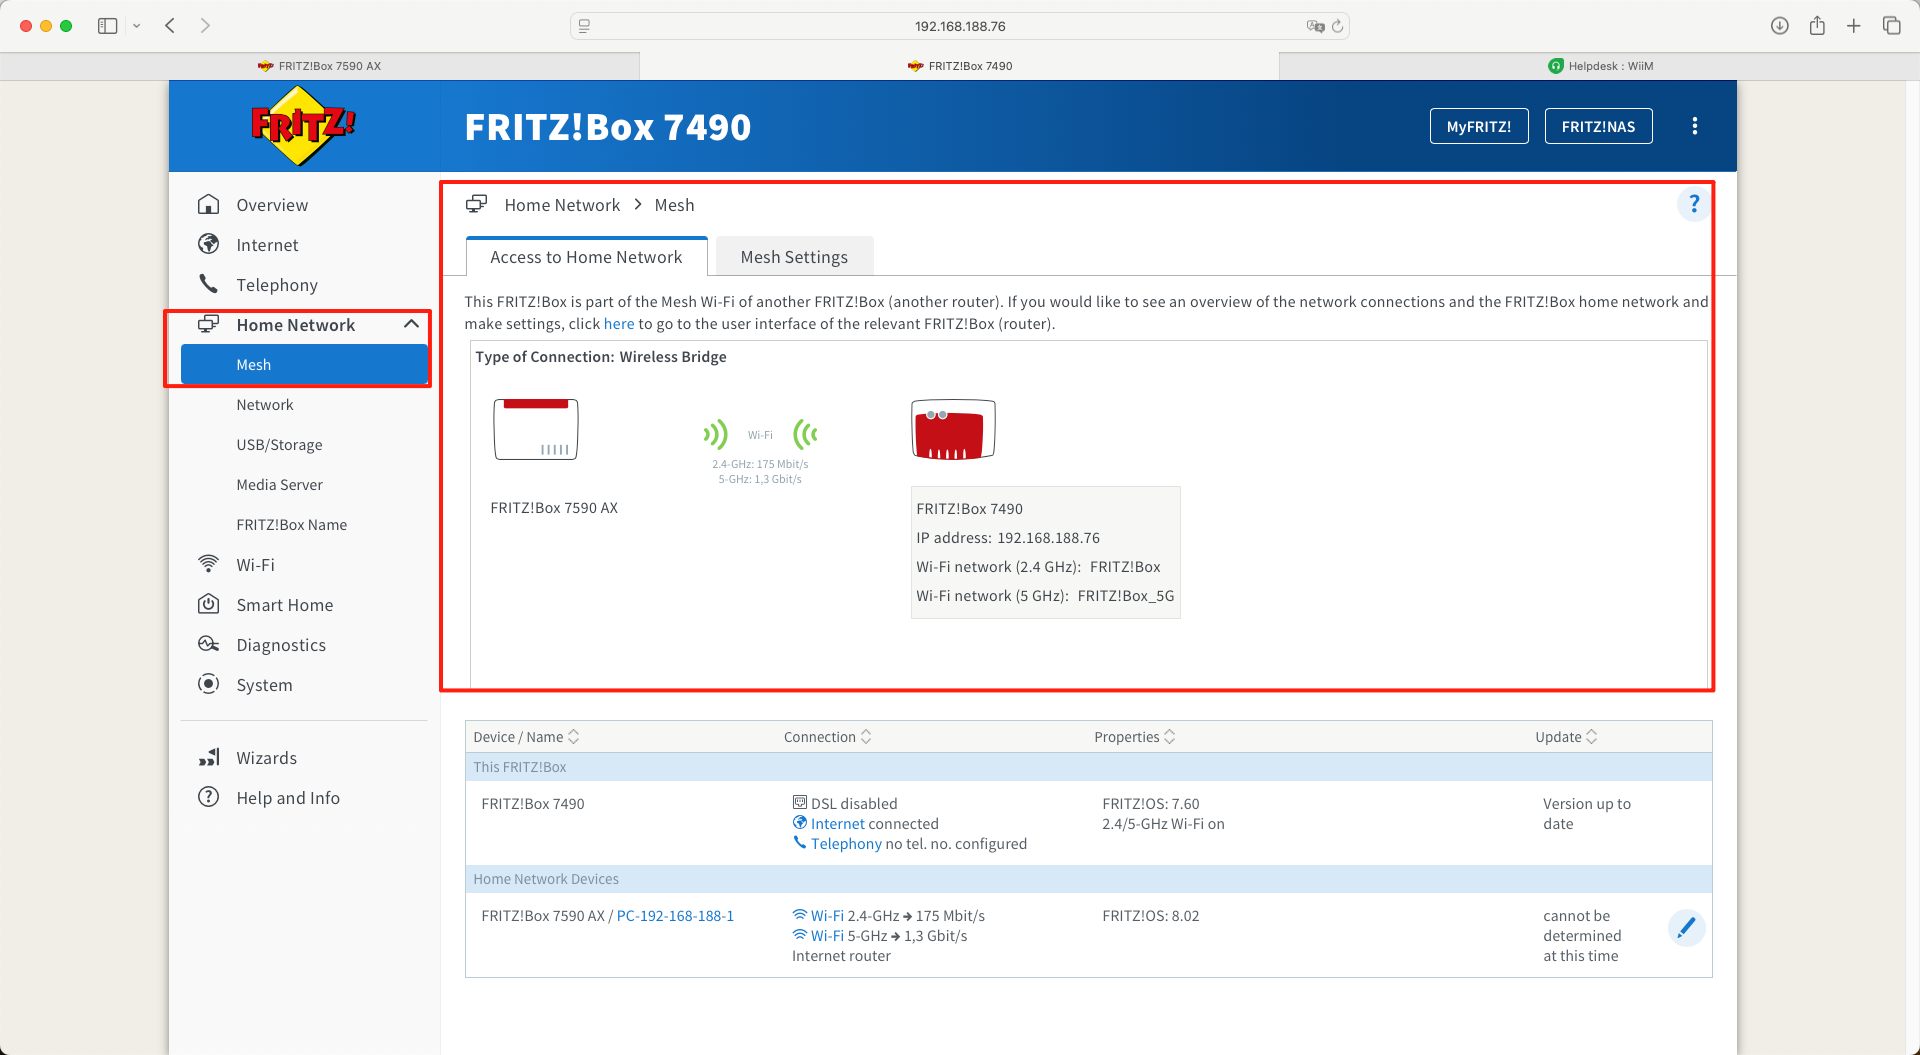The width and height of the screenshot is (1920, 1055).
Task: Open USB/Storage submenu item
Action: click(279, 444)
